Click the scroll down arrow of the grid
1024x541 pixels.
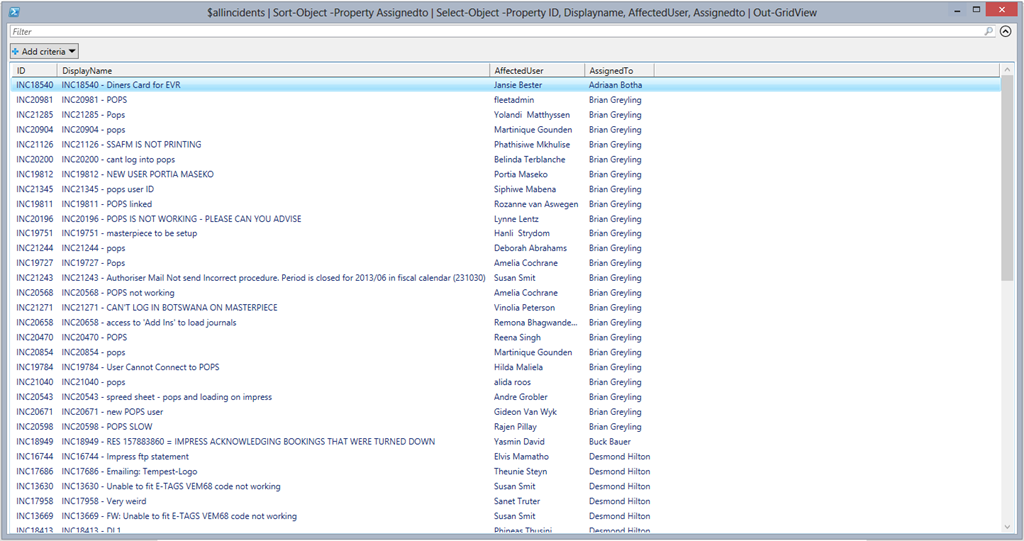click(1006, 527)
